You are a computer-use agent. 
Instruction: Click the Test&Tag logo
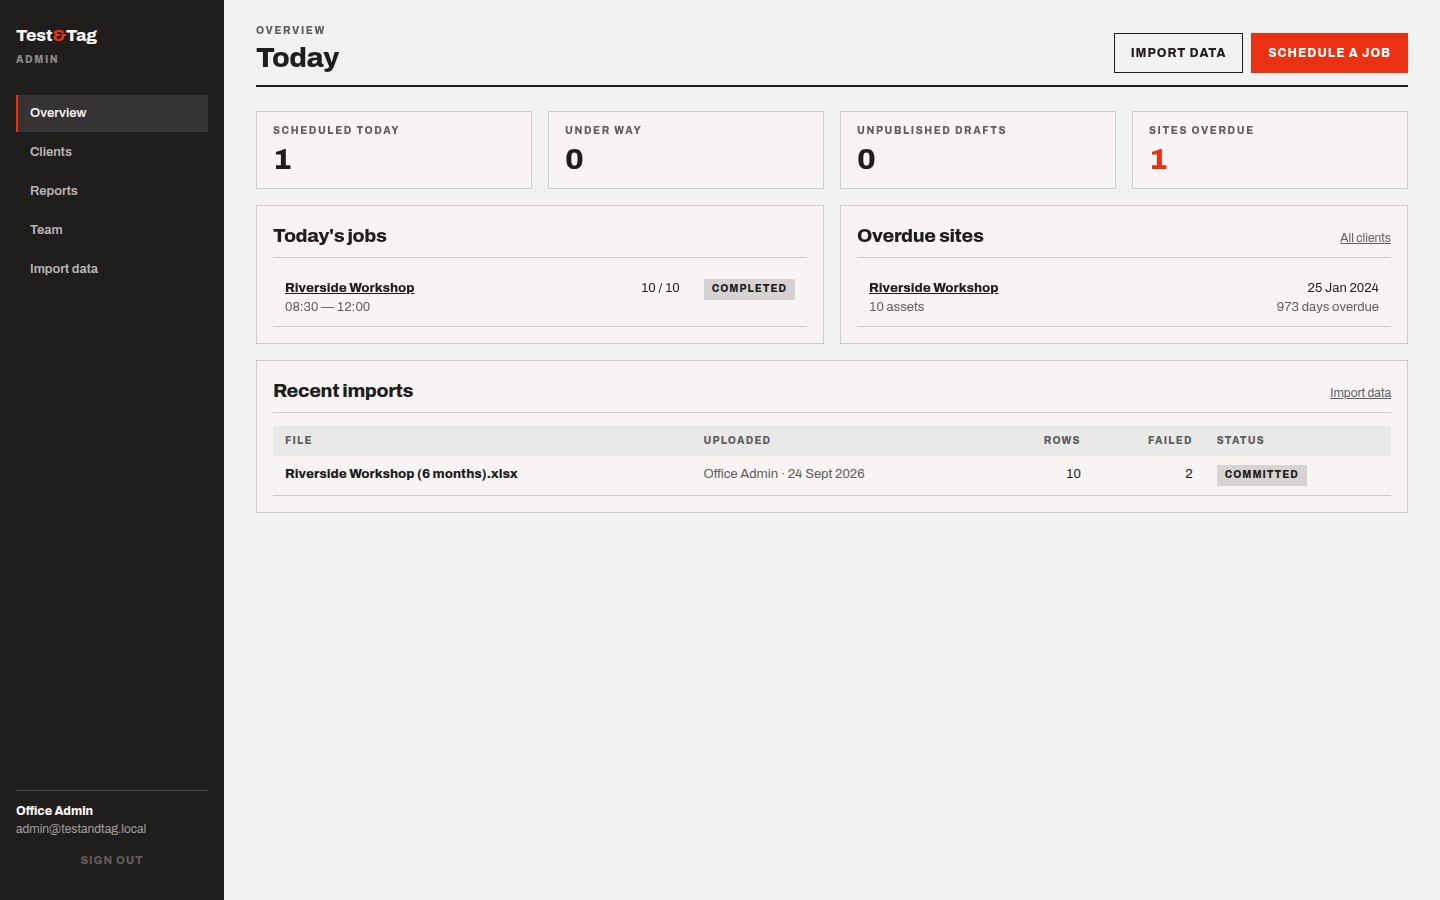[x=57, y=36]
